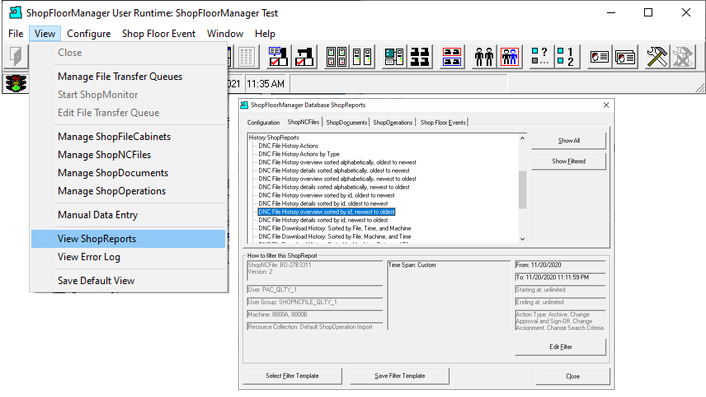Viewport: 706px width, 397px height.
Task: Click the ShopReports dialog title icon
Action: (x=244, y=105)
